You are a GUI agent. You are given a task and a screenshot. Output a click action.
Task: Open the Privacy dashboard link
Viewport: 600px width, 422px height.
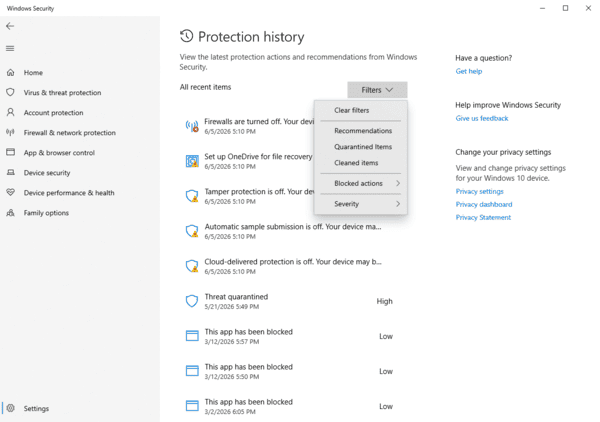484,204
